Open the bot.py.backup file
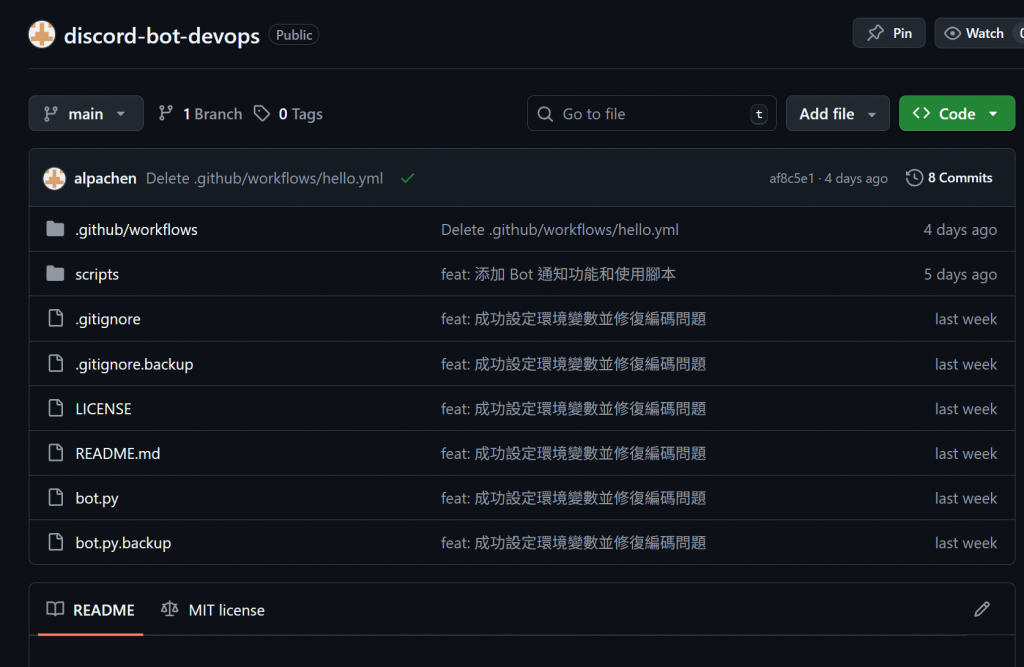1024x667 pixels. click(x=123, y=543)
